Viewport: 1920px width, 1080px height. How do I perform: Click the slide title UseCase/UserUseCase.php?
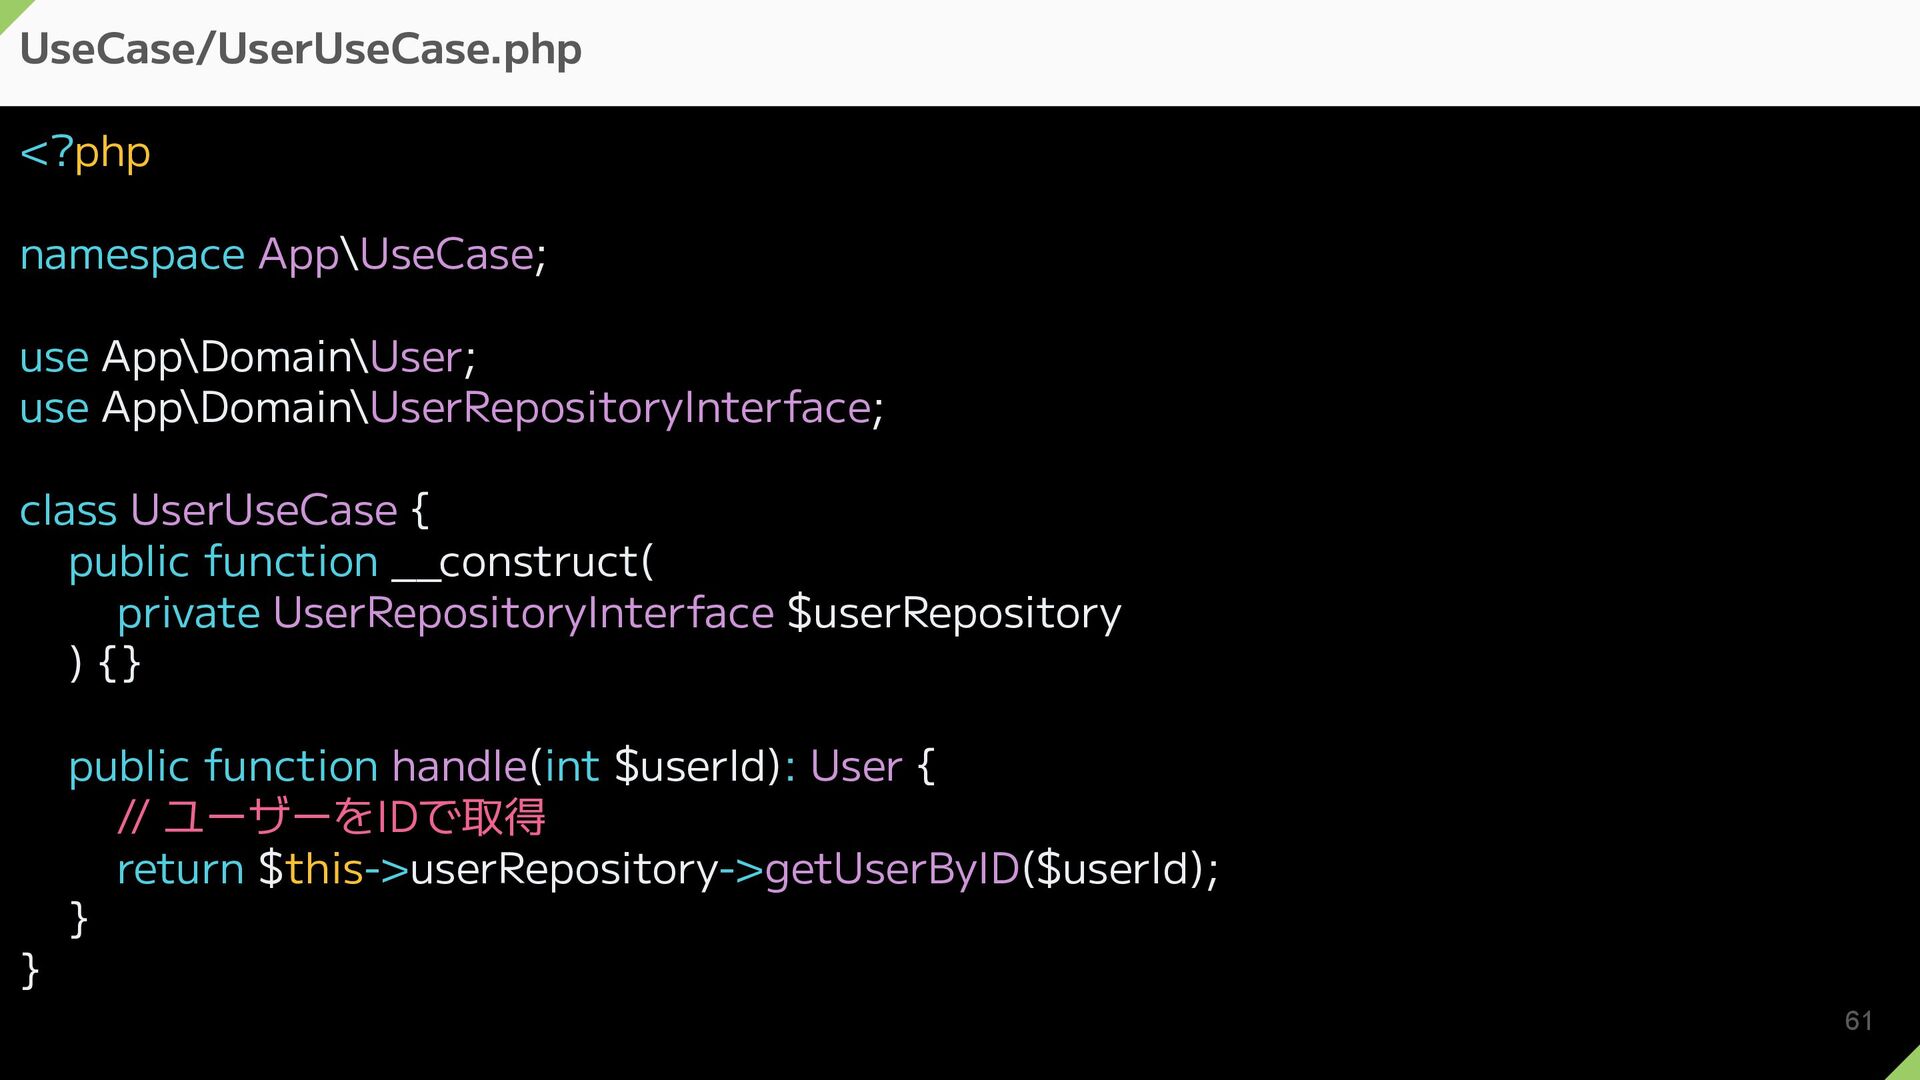[300, 49]
